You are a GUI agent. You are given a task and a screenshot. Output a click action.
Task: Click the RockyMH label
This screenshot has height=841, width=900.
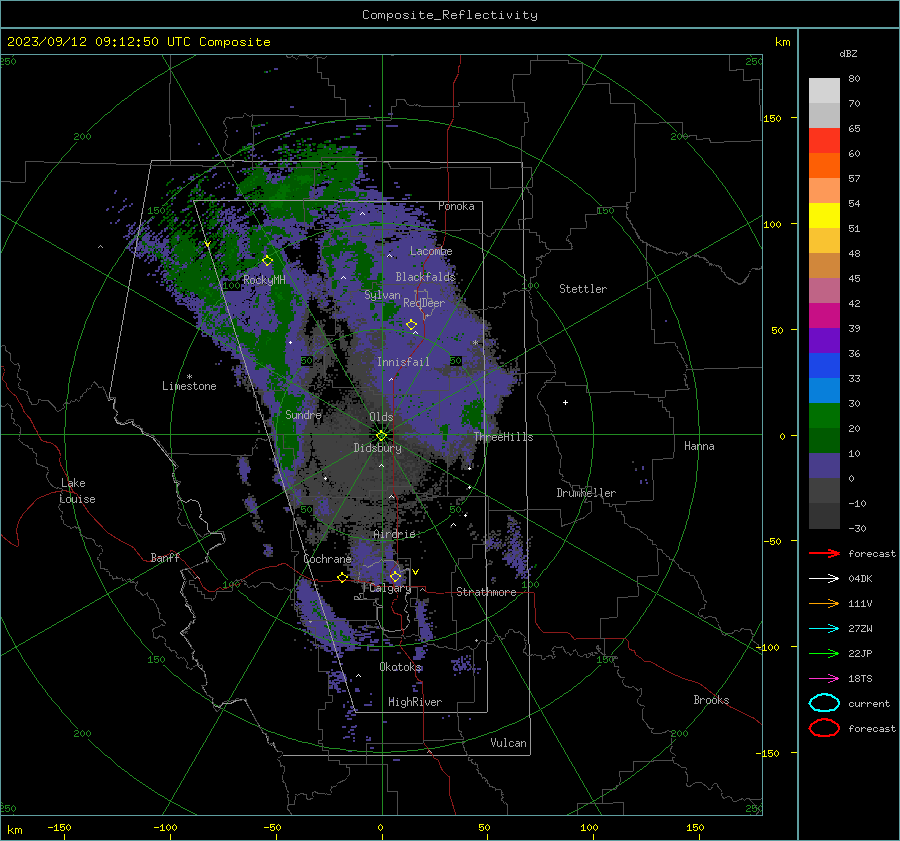(264, 280)
